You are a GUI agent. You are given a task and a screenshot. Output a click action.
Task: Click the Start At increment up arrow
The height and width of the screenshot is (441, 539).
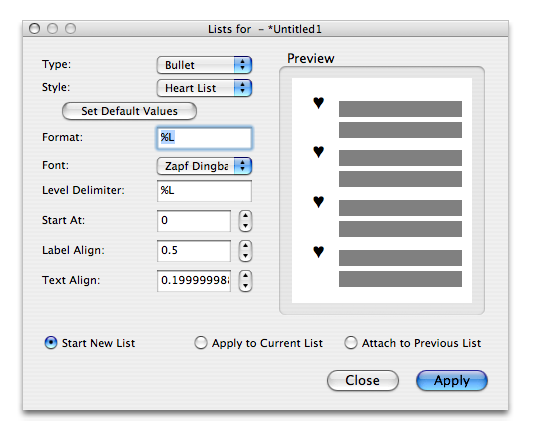(x=245, y=216)
